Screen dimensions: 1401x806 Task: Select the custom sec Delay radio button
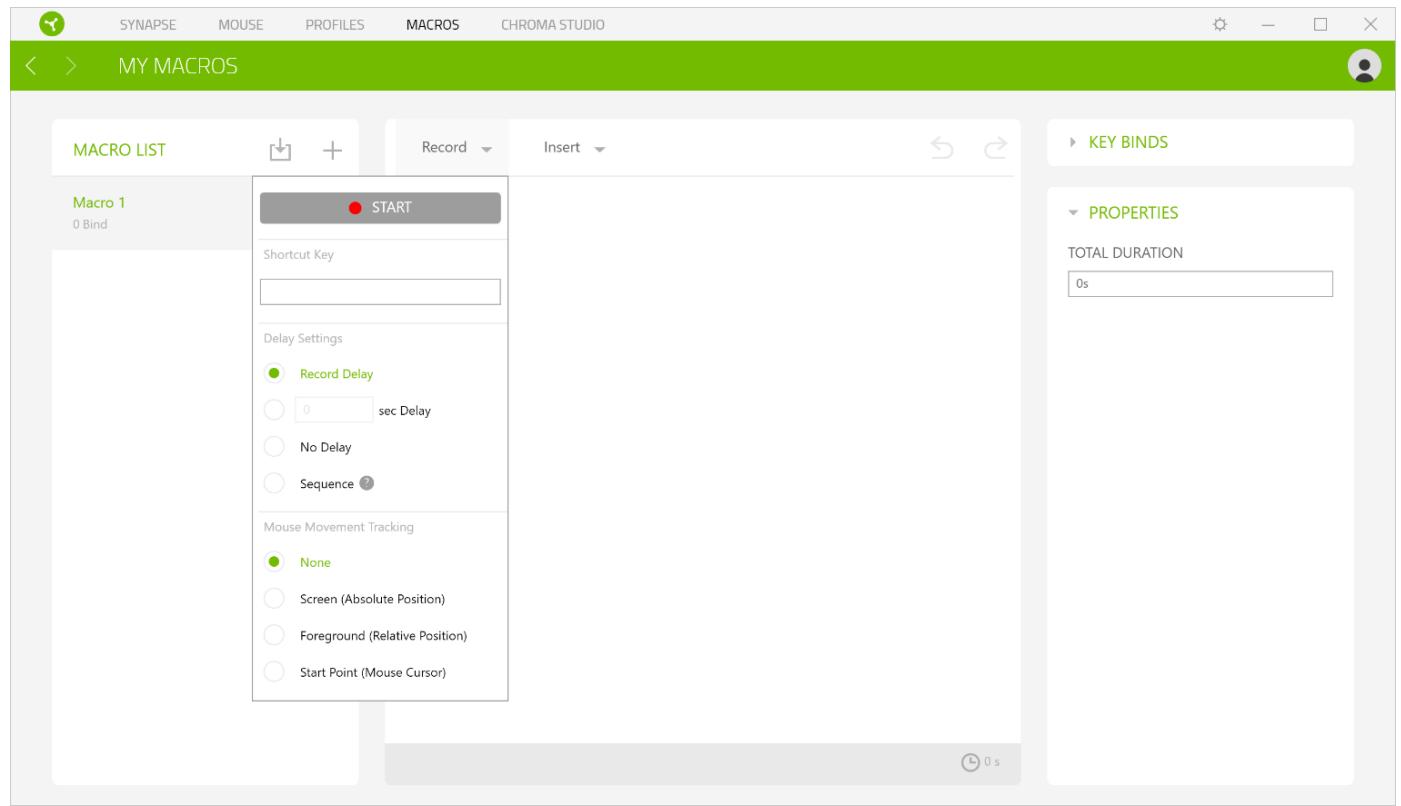coord(273,410)
